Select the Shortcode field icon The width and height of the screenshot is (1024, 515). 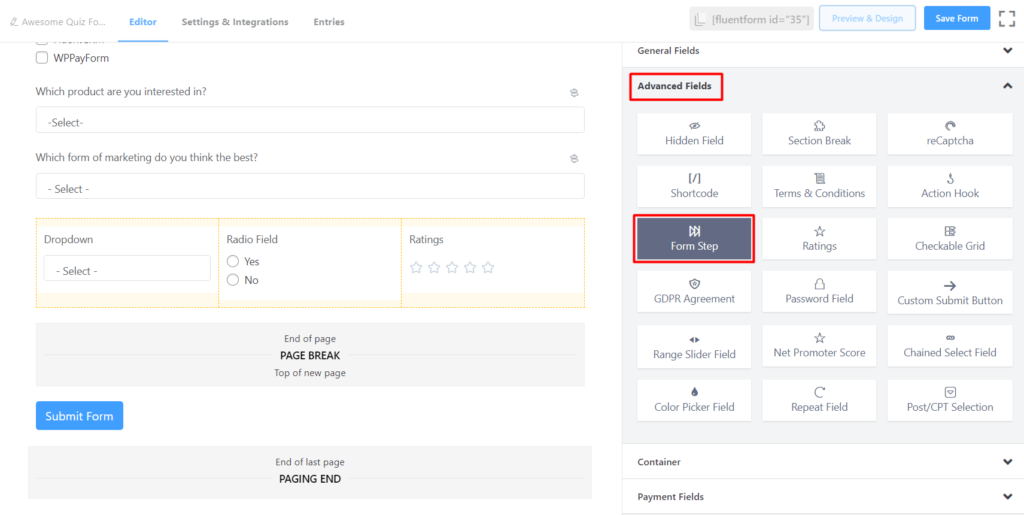[x=694, y=178]
